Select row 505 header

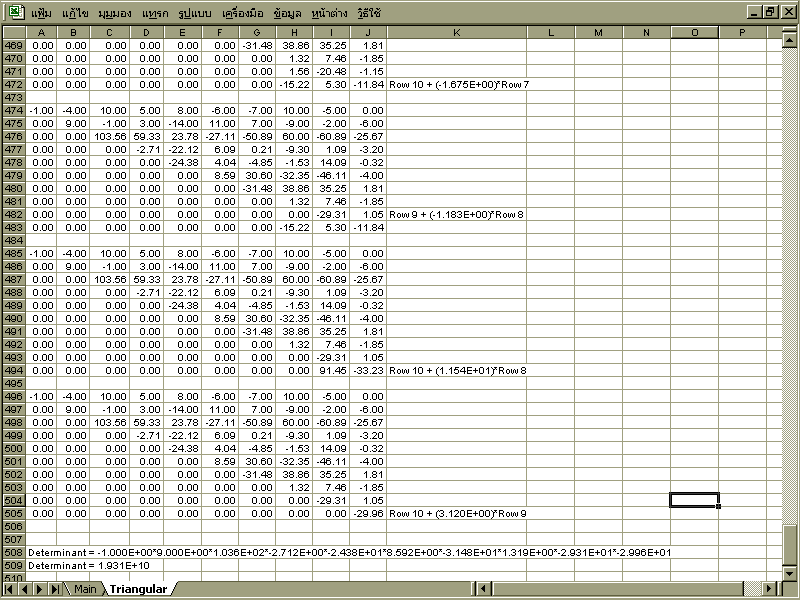click(x=13, y=513)
